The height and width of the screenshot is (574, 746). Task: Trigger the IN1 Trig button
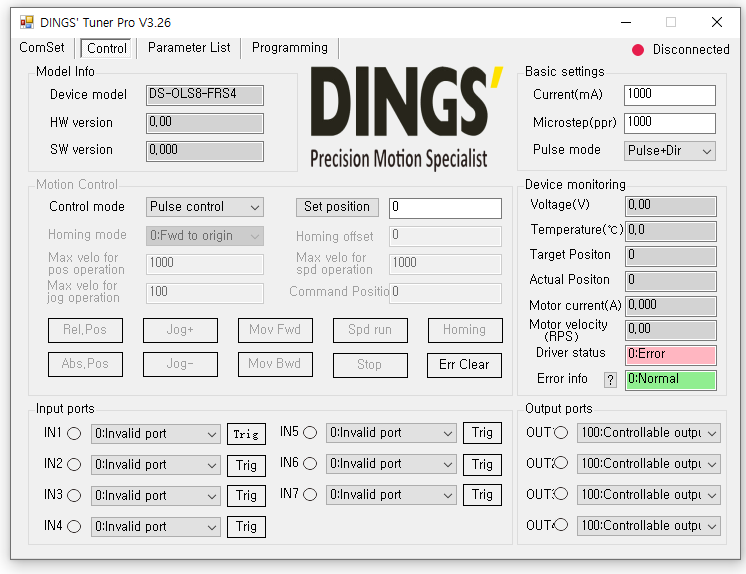246,434
